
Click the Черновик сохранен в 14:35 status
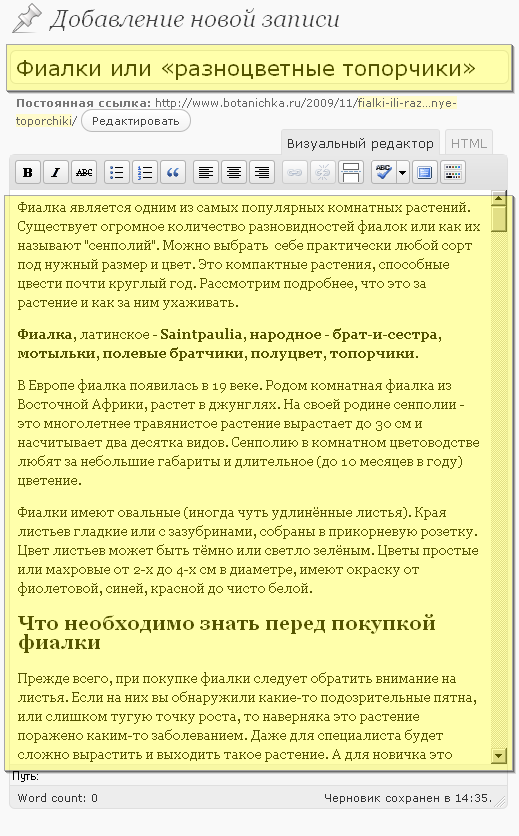click(x=408, y=798)
